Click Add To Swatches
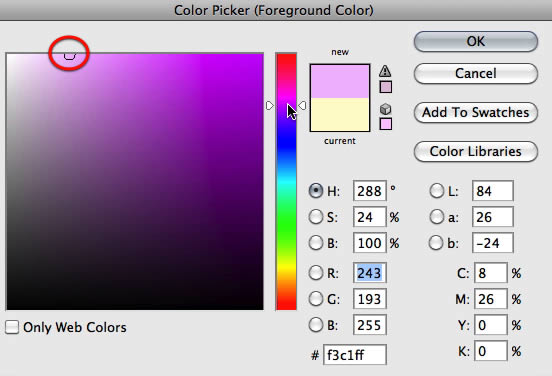 pyautogui.click(x=476, y=113)
